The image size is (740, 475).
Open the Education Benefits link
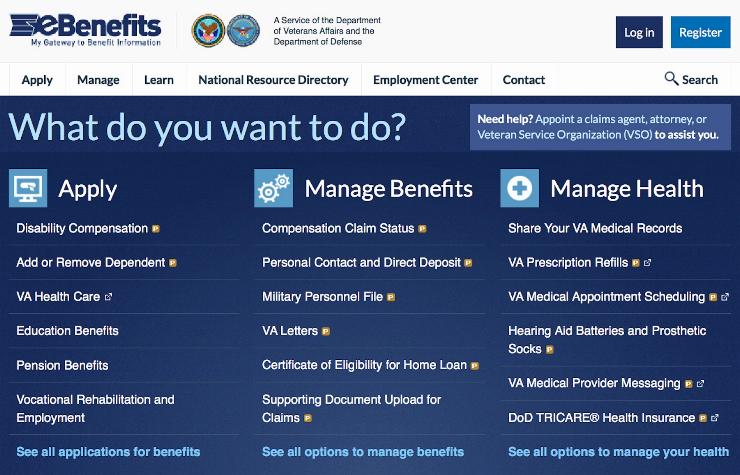point(67,331)
